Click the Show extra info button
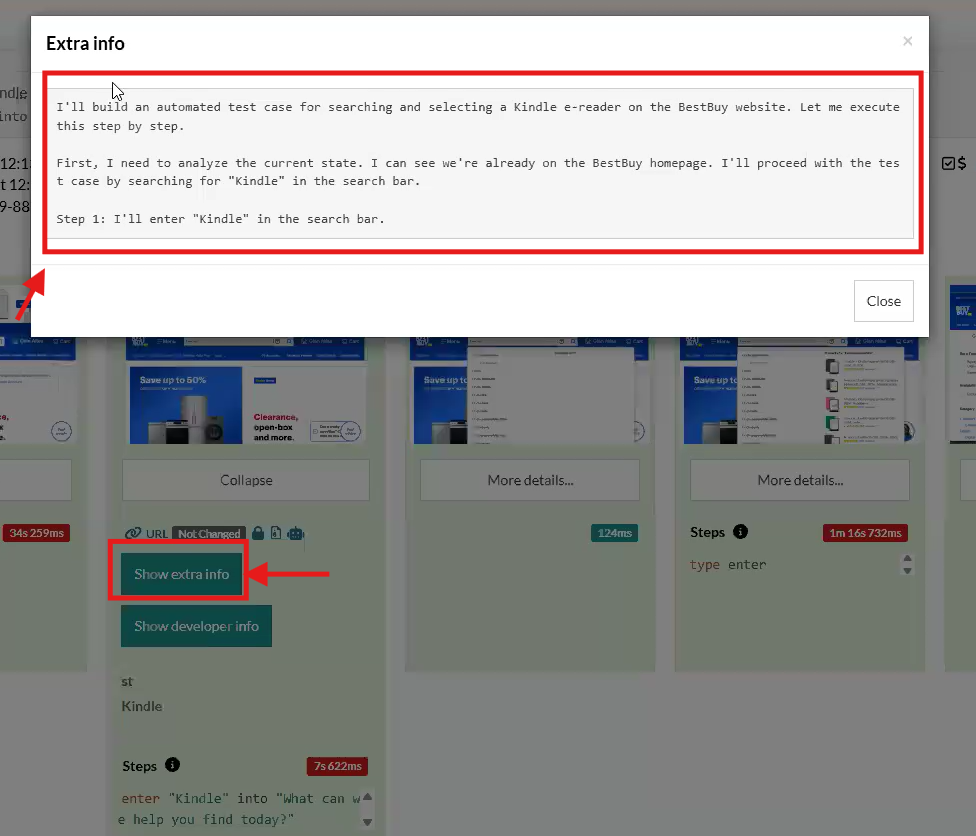The height and width of the screenshot is (836, 976). point(182,574)
